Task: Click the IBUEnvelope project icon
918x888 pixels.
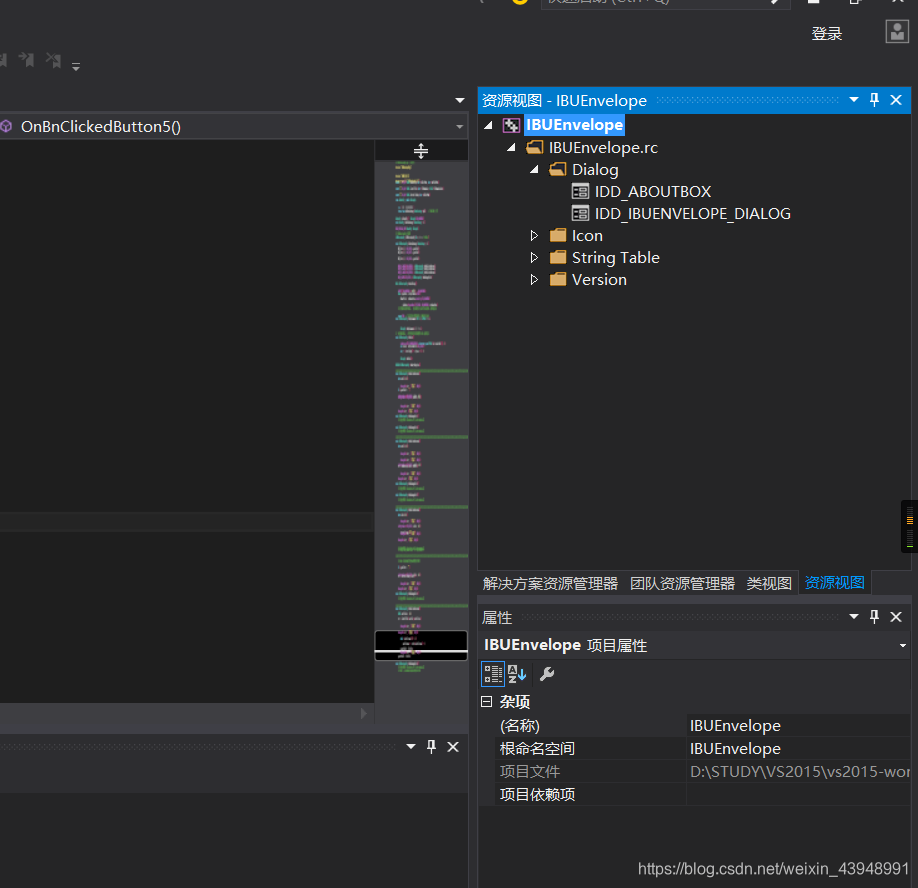Action: pyautogui.click(x=511, y=125)
